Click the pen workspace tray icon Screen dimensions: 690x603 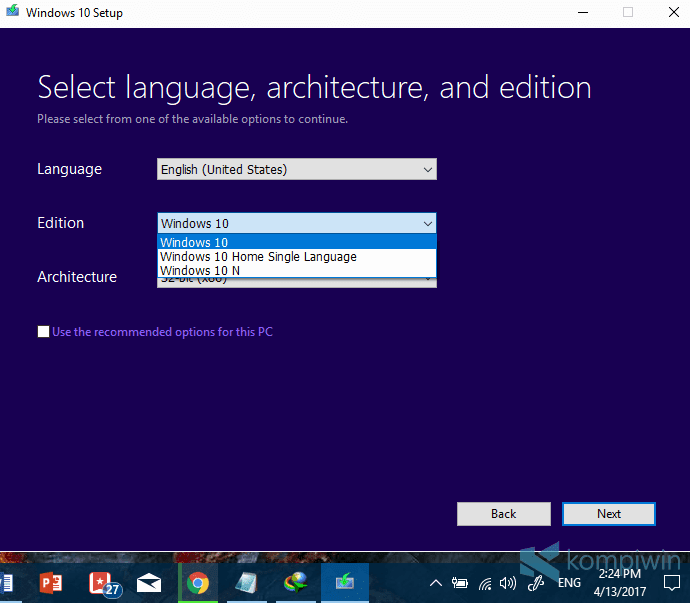coord(536,583)
